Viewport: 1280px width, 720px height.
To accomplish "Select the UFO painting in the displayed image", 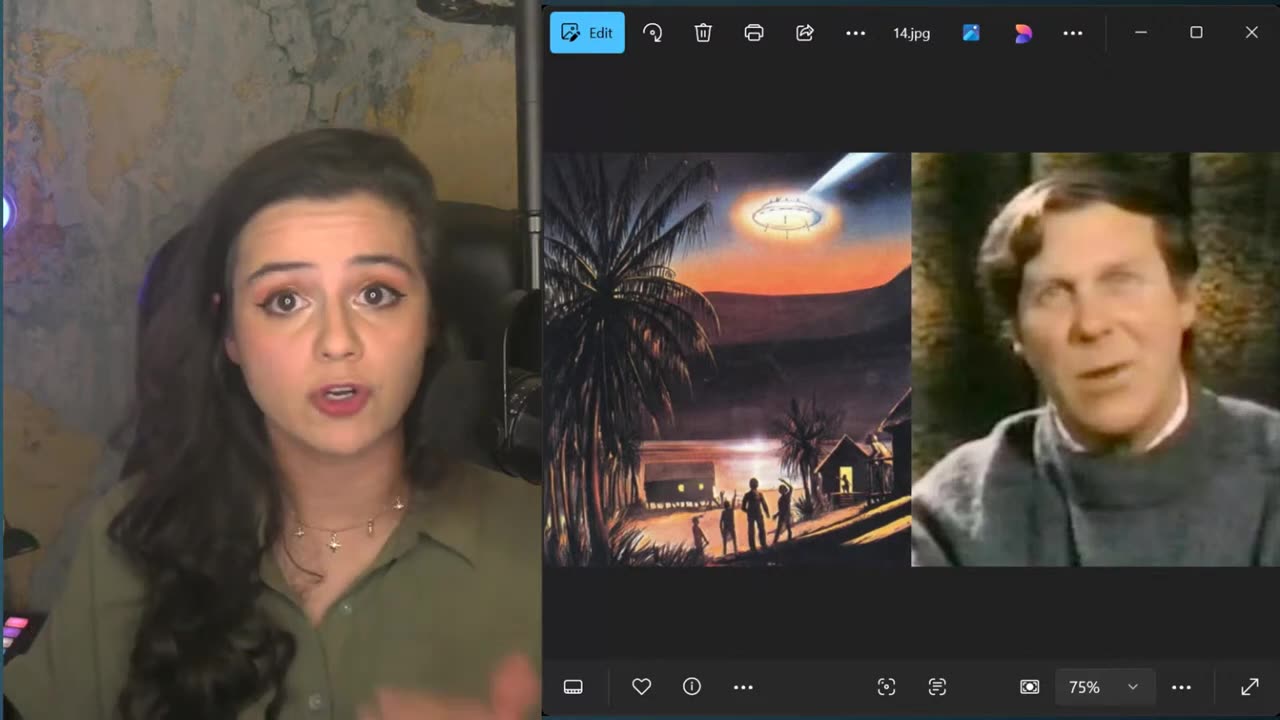I will click(727, 360).
